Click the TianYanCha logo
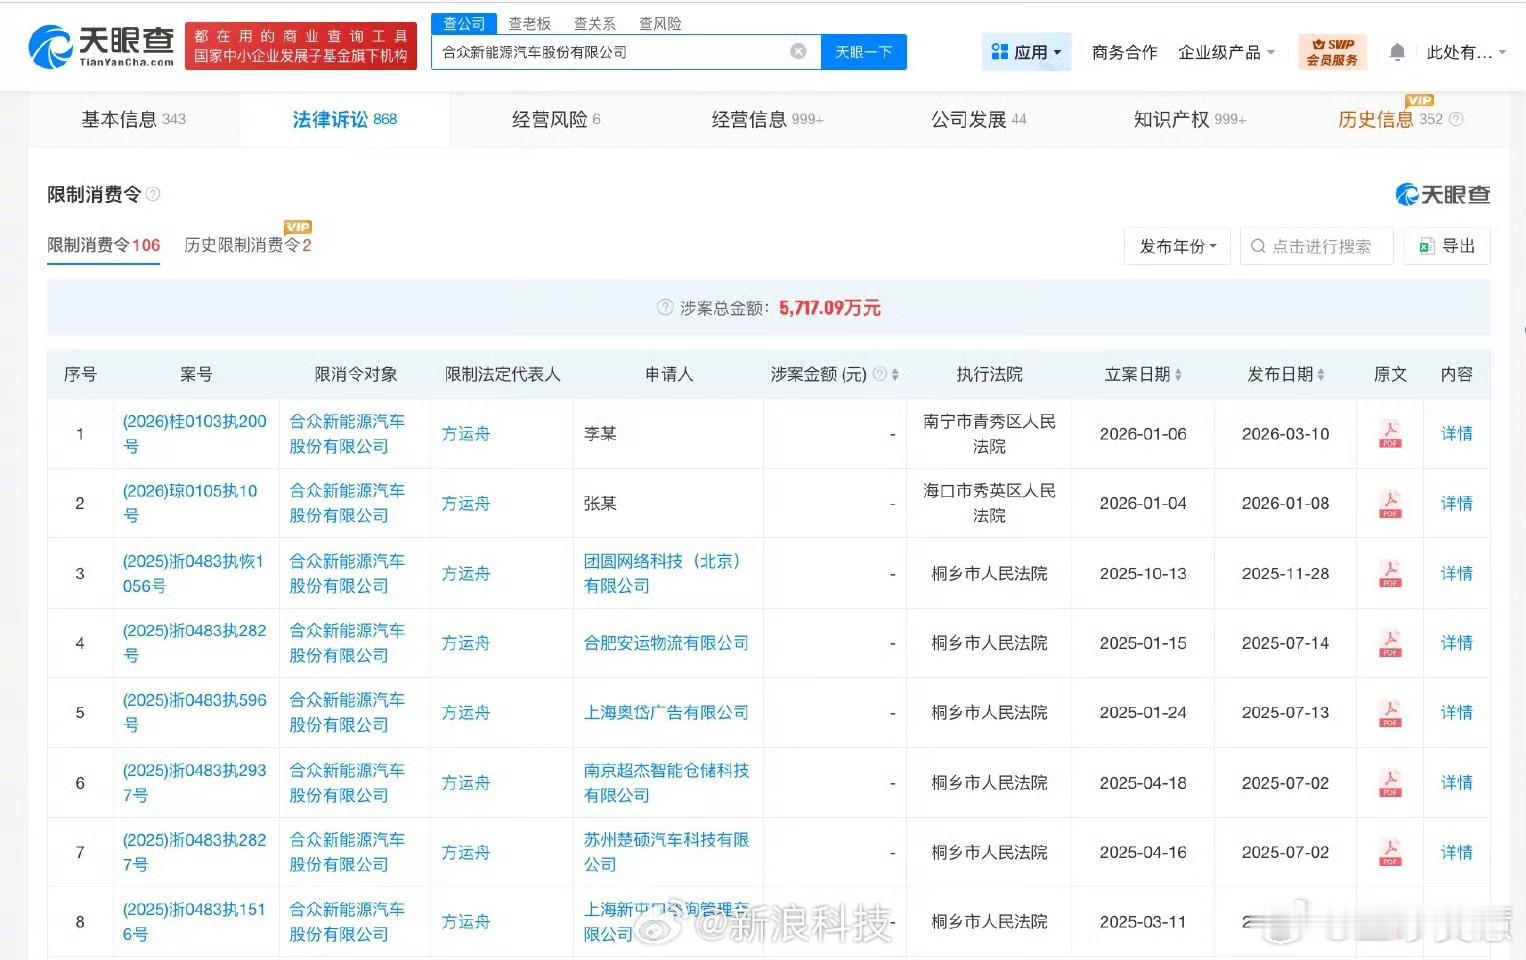Viewport: 1526px width, 960px height. [x=101, y=46]
